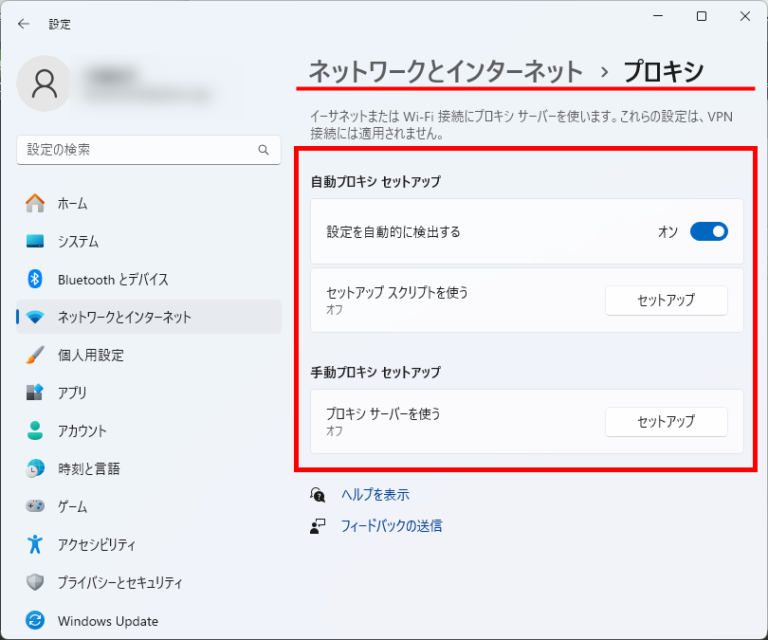
Task: Click セットアップ スクリプトを使う row text
Action: 397,292
